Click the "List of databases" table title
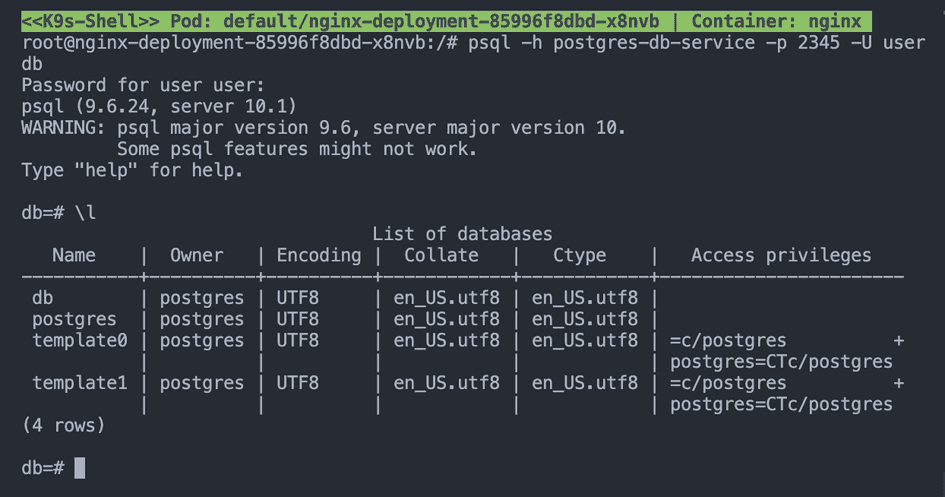The height and width of the screenshot is (497, 945). [462, 234]
